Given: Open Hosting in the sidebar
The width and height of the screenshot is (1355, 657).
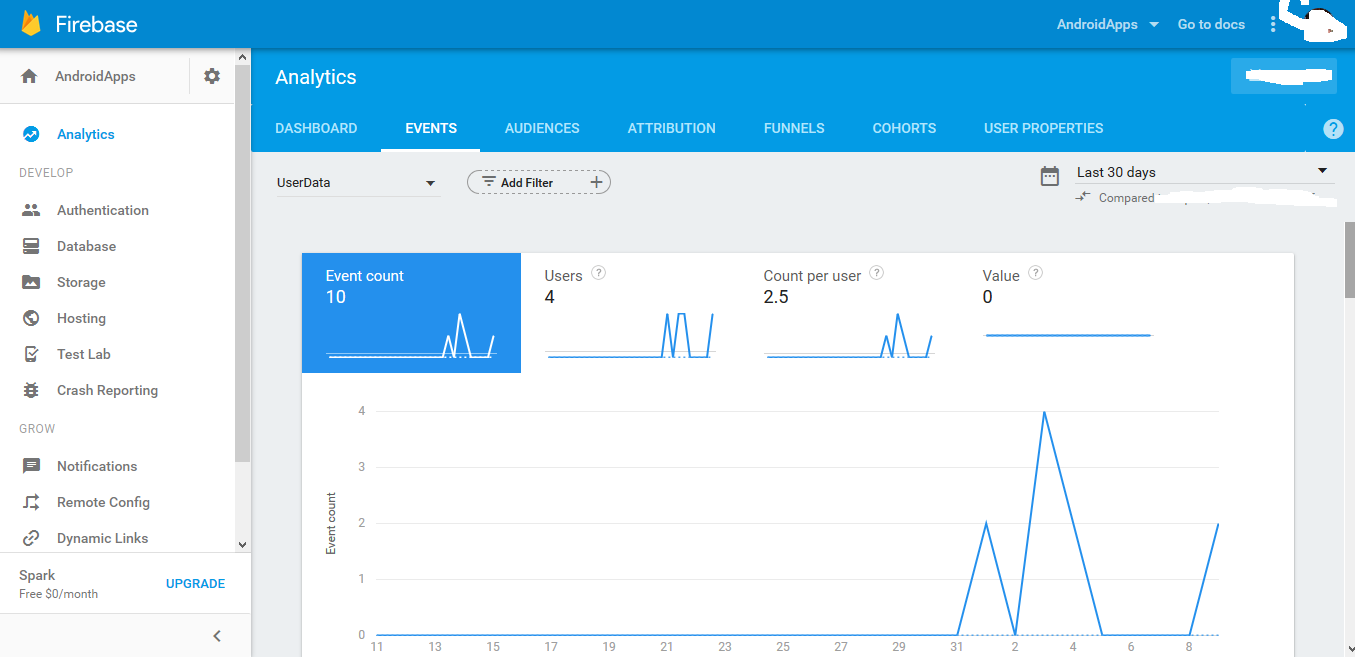Looking at the screenshot, I should click(x=81, y=318).
